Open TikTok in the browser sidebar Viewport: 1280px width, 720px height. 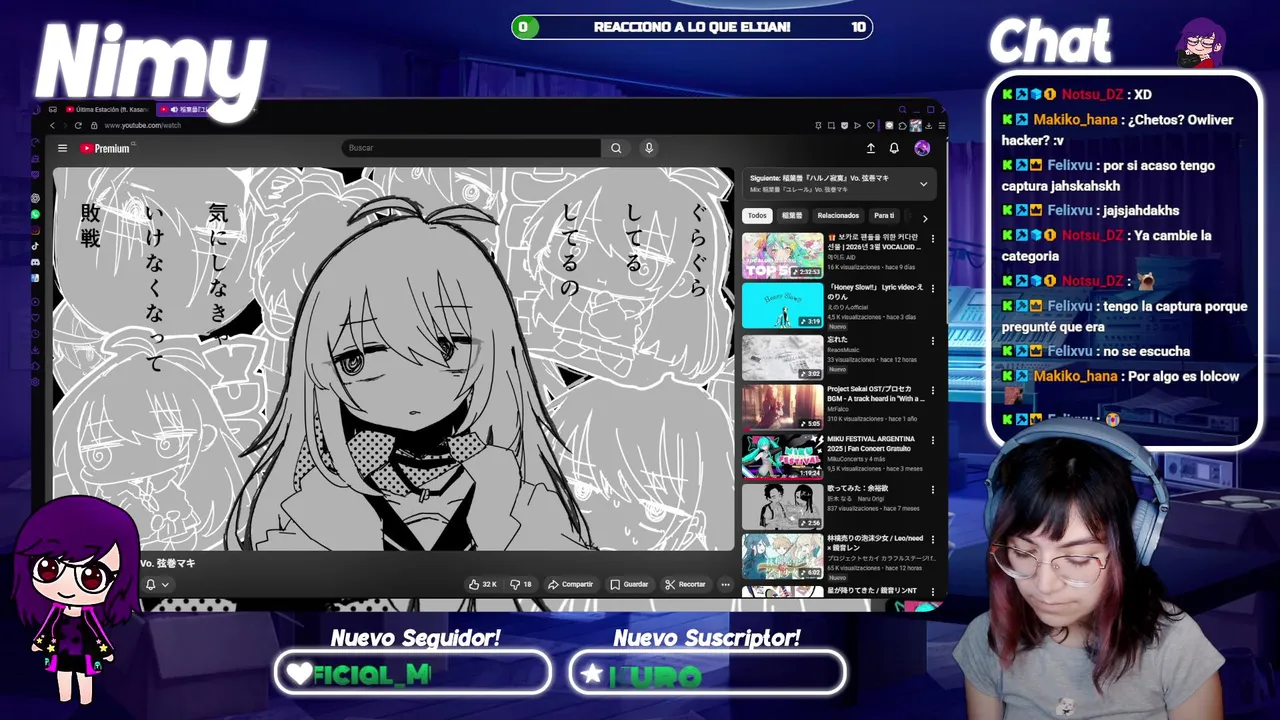pyautogui.click(x=35, y=246)
